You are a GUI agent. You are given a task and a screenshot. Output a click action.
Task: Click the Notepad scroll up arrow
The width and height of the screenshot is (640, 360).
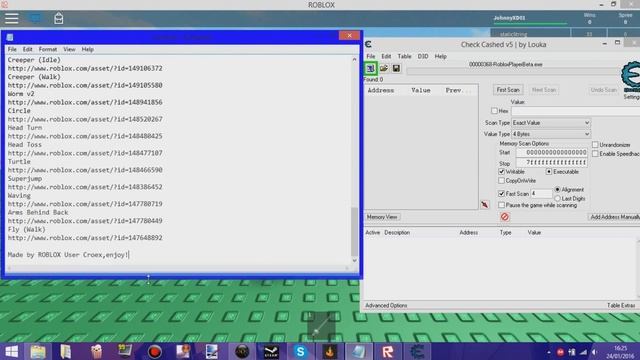tap(354, 60)
